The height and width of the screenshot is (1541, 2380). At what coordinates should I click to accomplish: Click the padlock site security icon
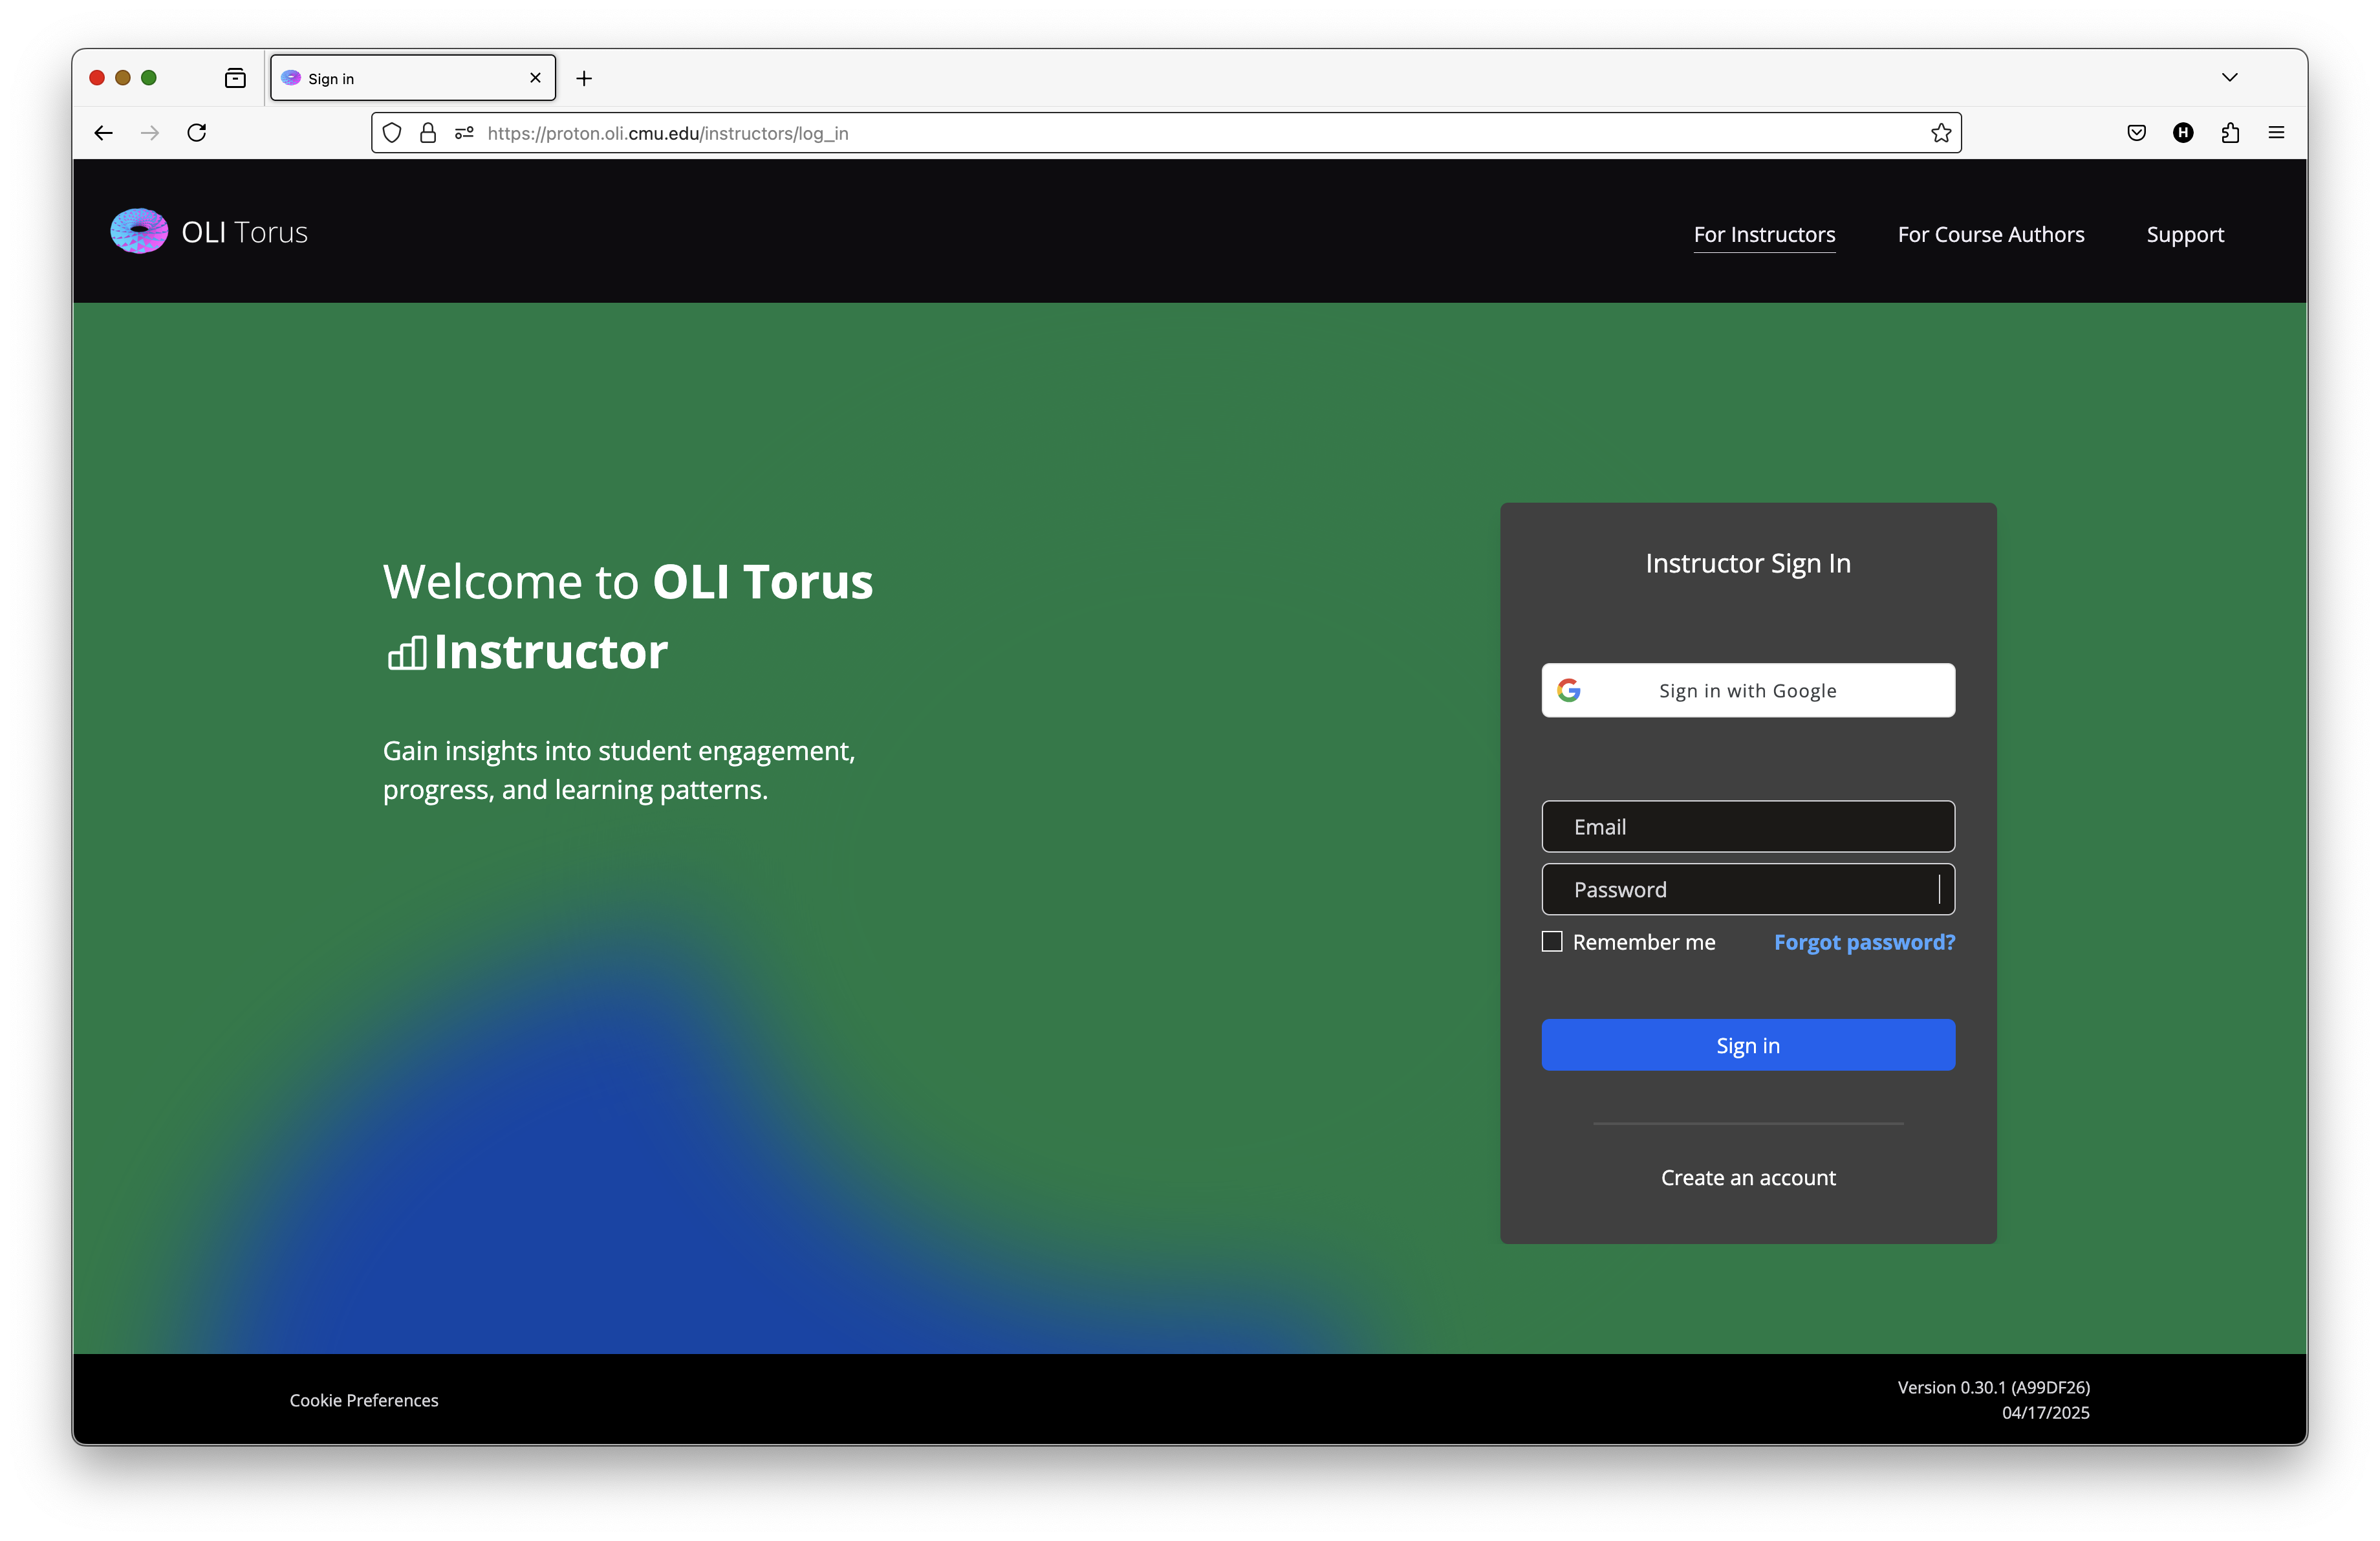click(x=428, y=133)
